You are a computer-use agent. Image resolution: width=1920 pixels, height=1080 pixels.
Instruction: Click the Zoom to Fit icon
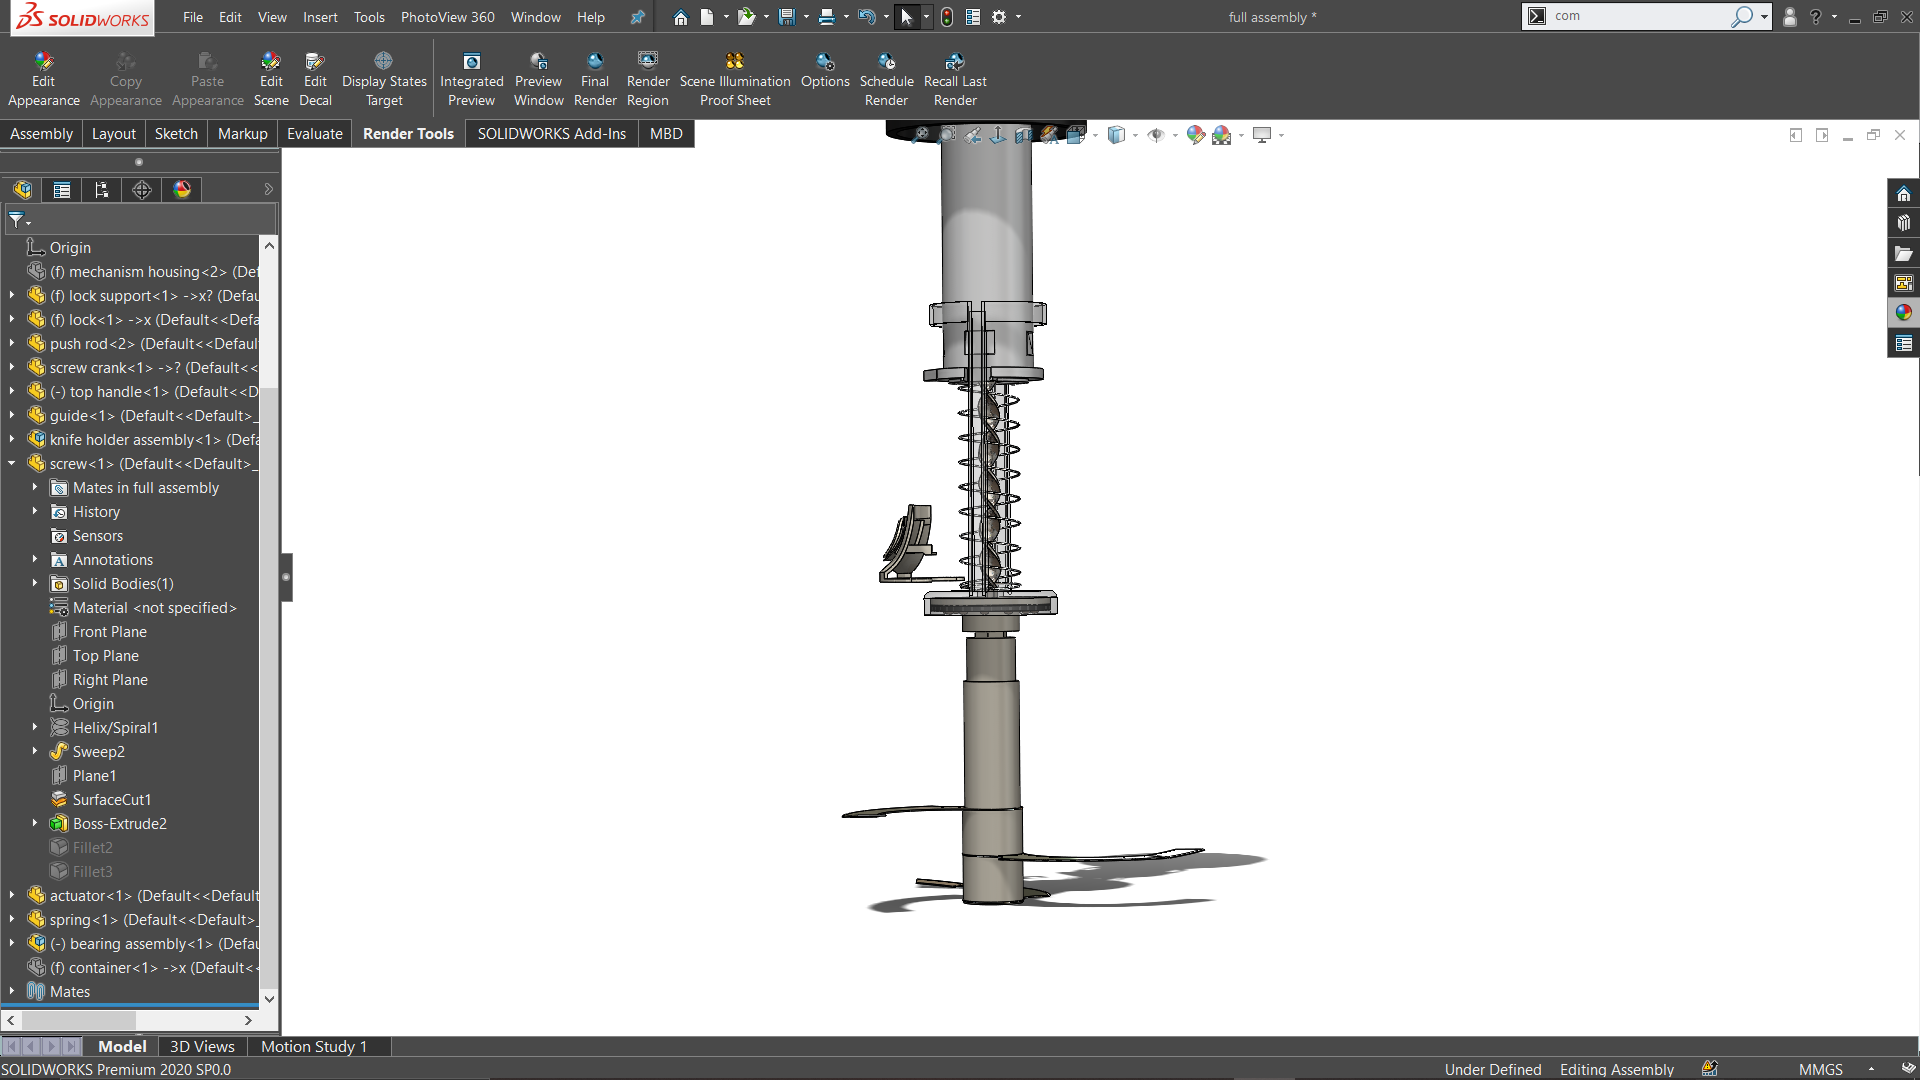coord(921,135)
